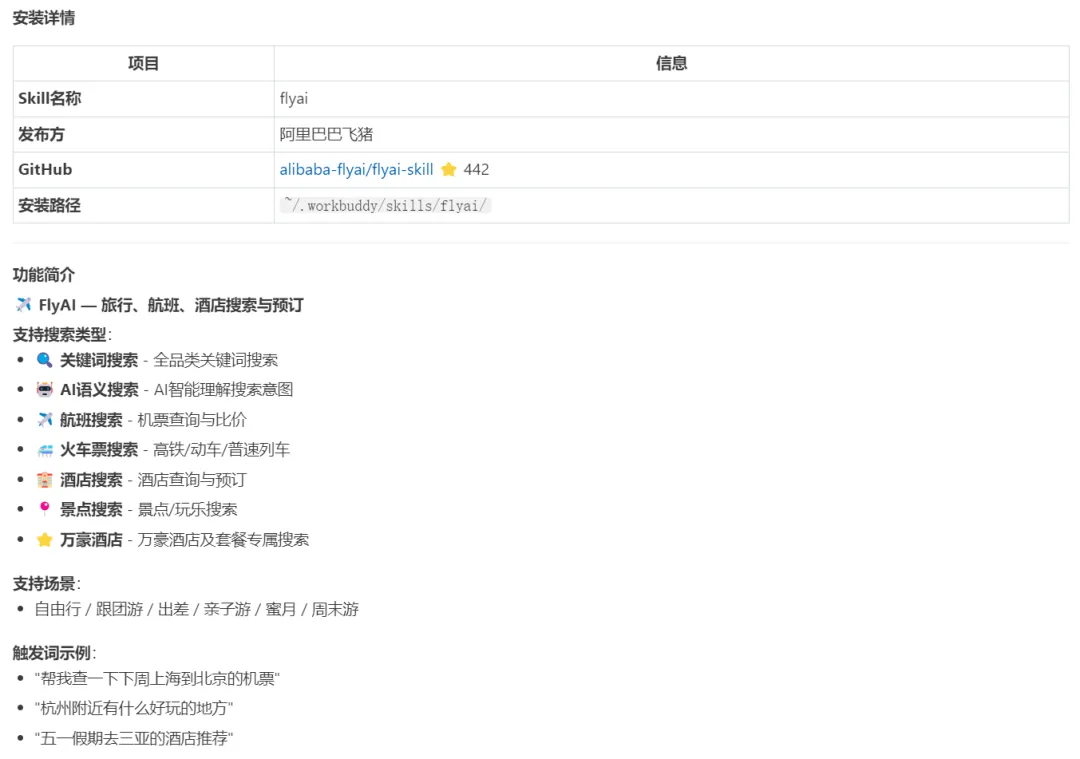Click the airplane icon in the FlyAI heading
Image resolution: width=1080 pixels, height=759 pixels.
(x=22, y=304)
